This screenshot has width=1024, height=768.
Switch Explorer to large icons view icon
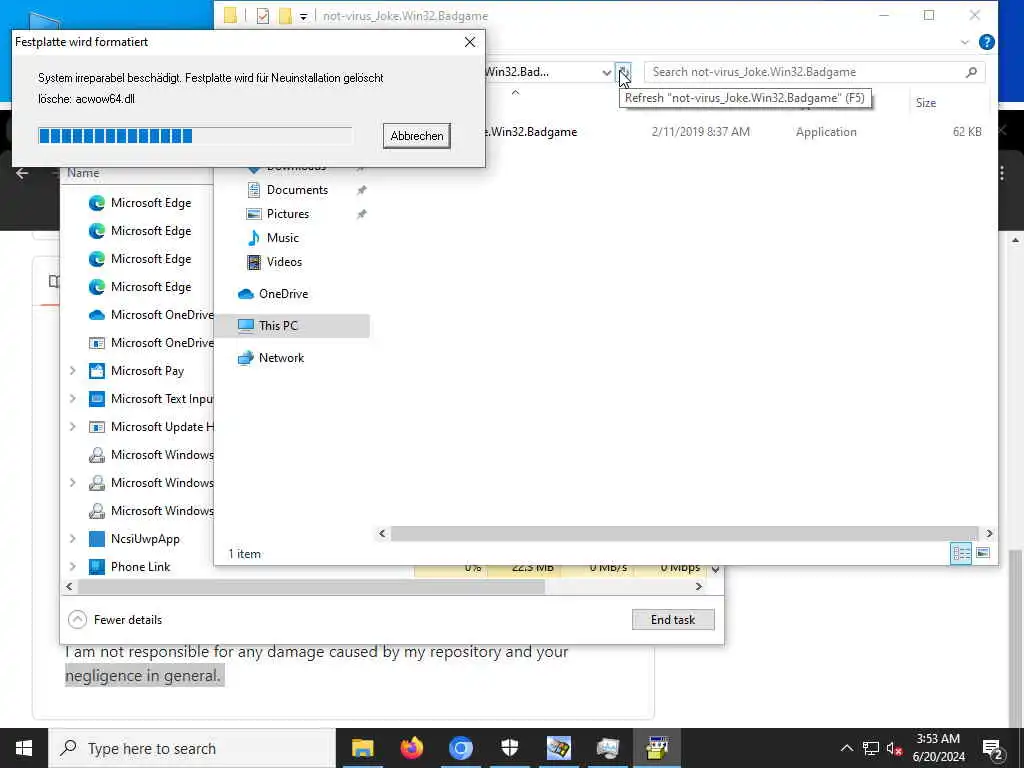[x=983, y=554]
